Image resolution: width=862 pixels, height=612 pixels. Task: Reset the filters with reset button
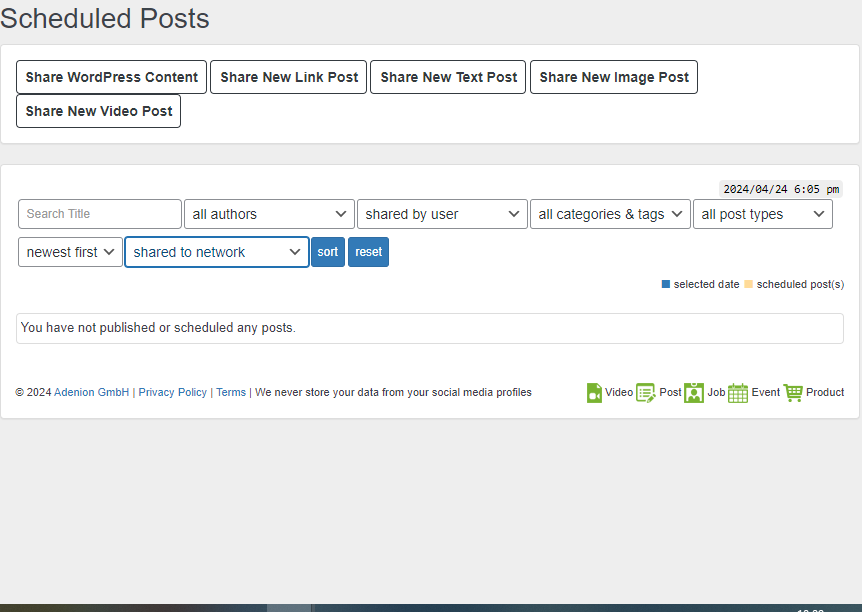tap(368, 252)
